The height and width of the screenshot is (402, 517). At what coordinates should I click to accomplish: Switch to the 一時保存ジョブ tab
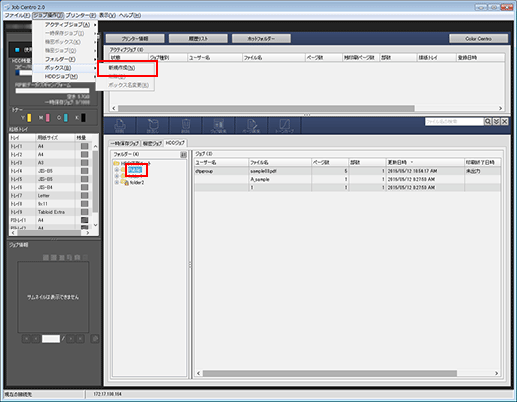click(x=125, y=143)
